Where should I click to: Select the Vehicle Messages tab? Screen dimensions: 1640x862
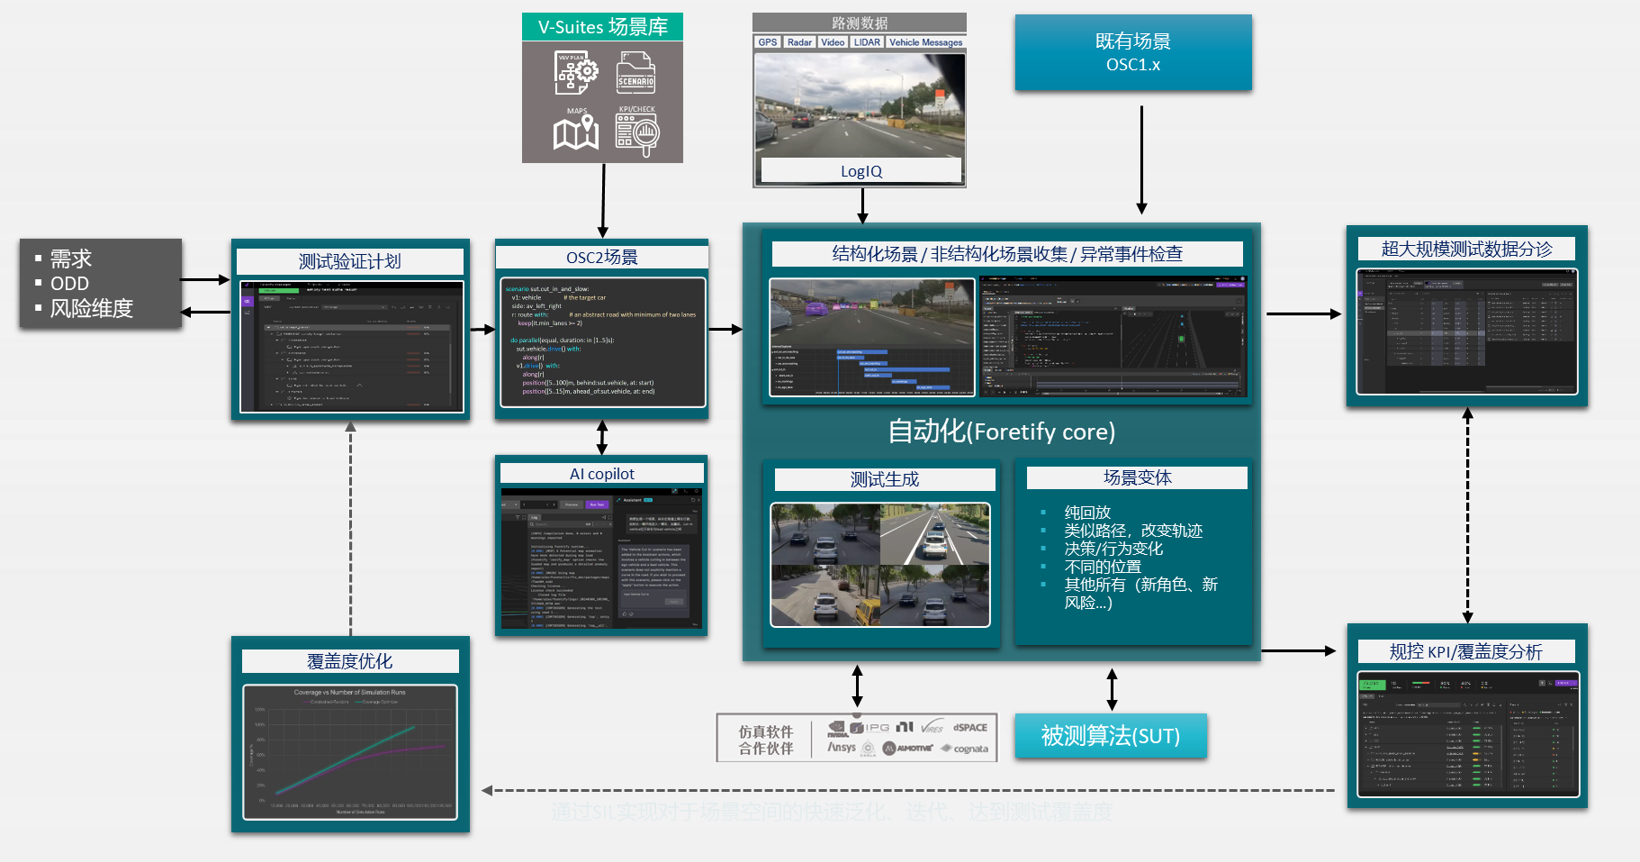[925, 42]
